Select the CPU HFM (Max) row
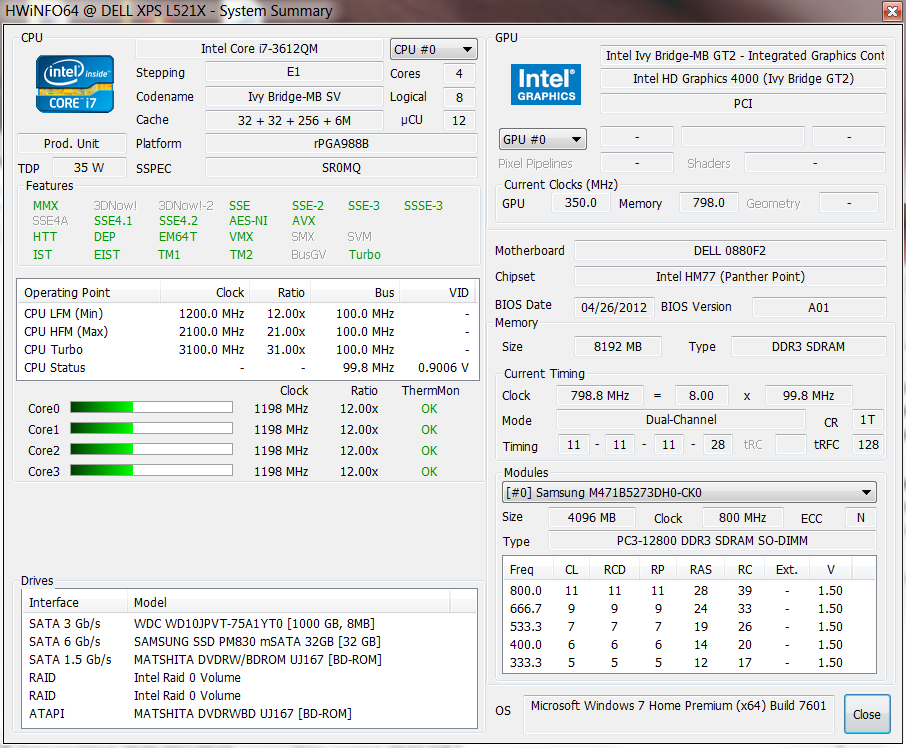 (247, 332)
